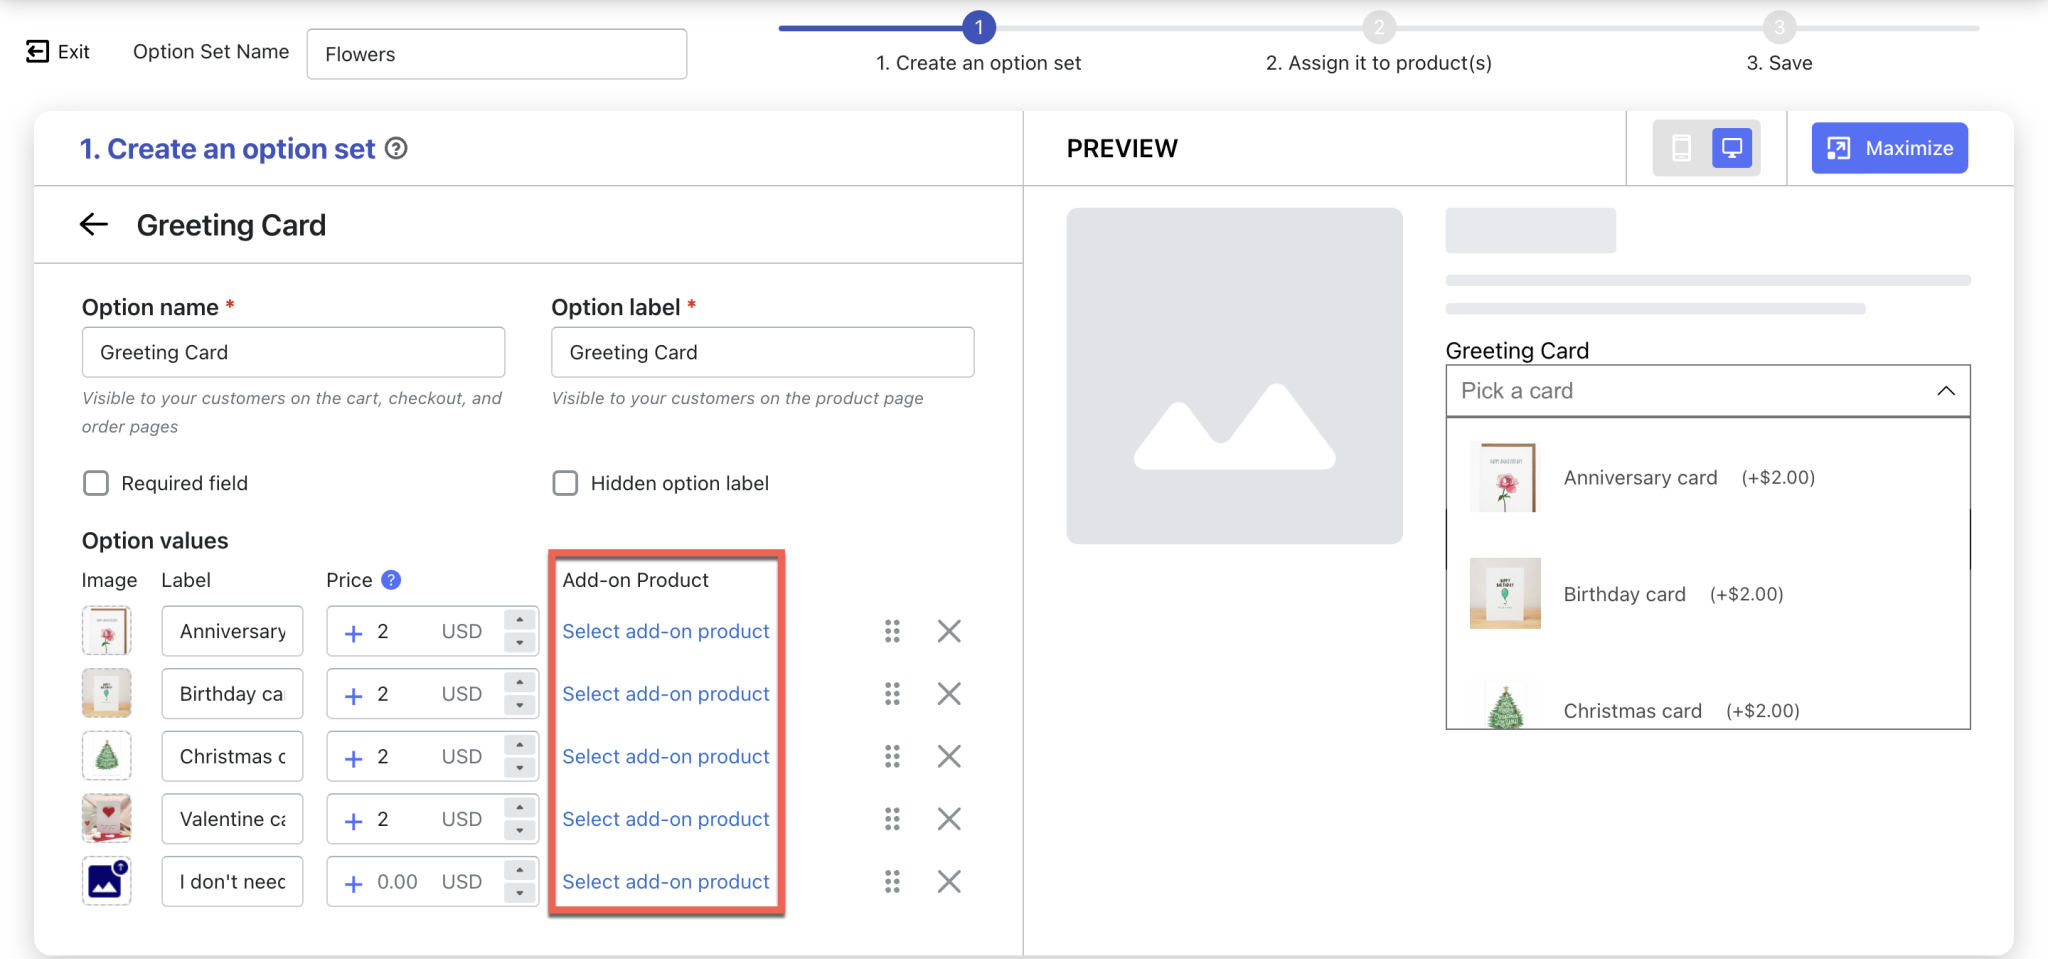Open step 2 Assign it to product(s)
Viewport: 2048px width, 959px height.
point(1380,62)
